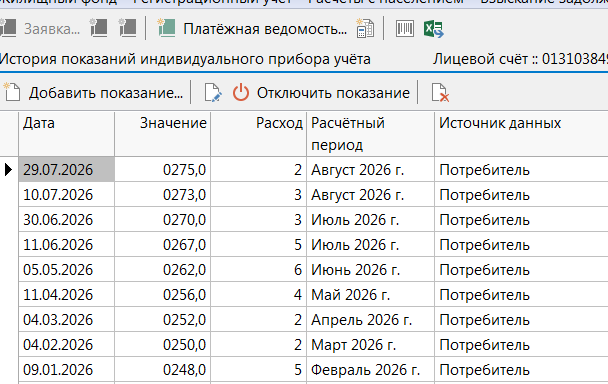Click the period cell Февраль 2026 г.
Image resolution: width=608 pixels, height=384 pixels.
[x=370, y=370]
